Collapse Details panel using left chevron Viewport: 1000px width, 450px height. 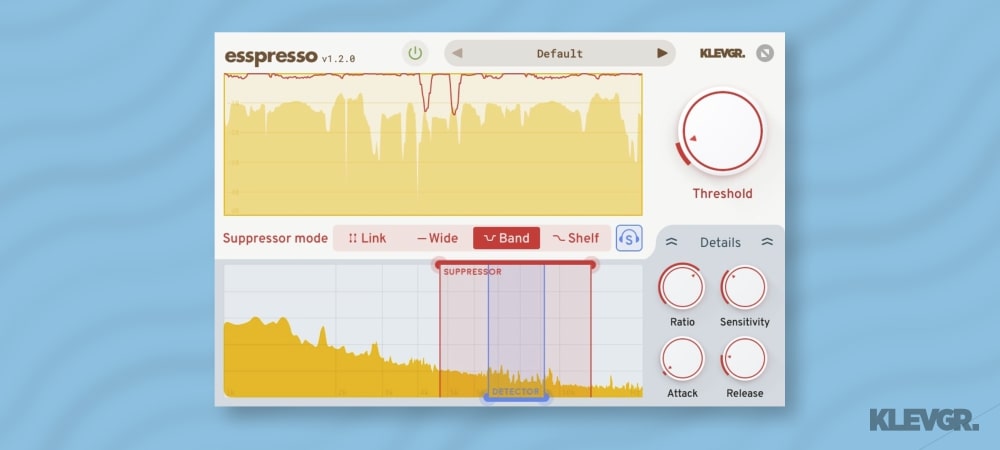672,242
